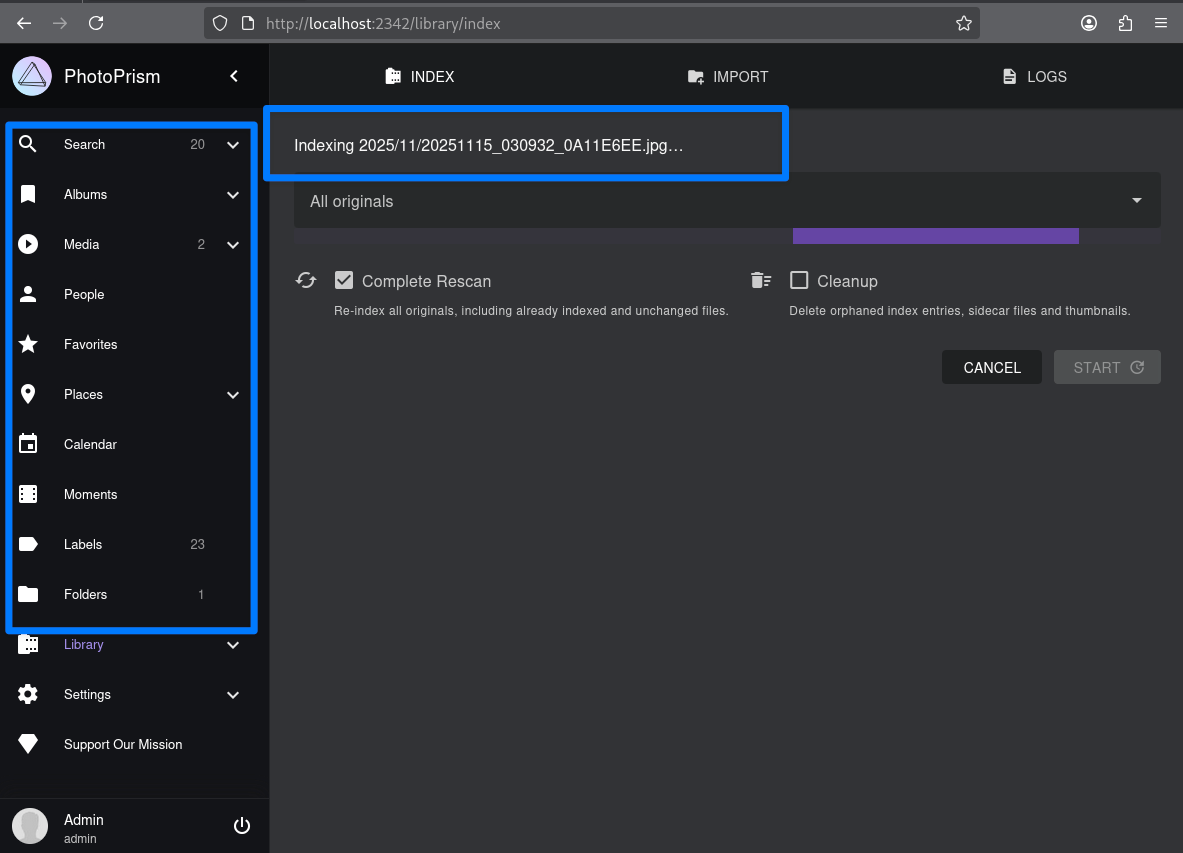Open Albums via the bookmark icon

(x=28, y=194)
